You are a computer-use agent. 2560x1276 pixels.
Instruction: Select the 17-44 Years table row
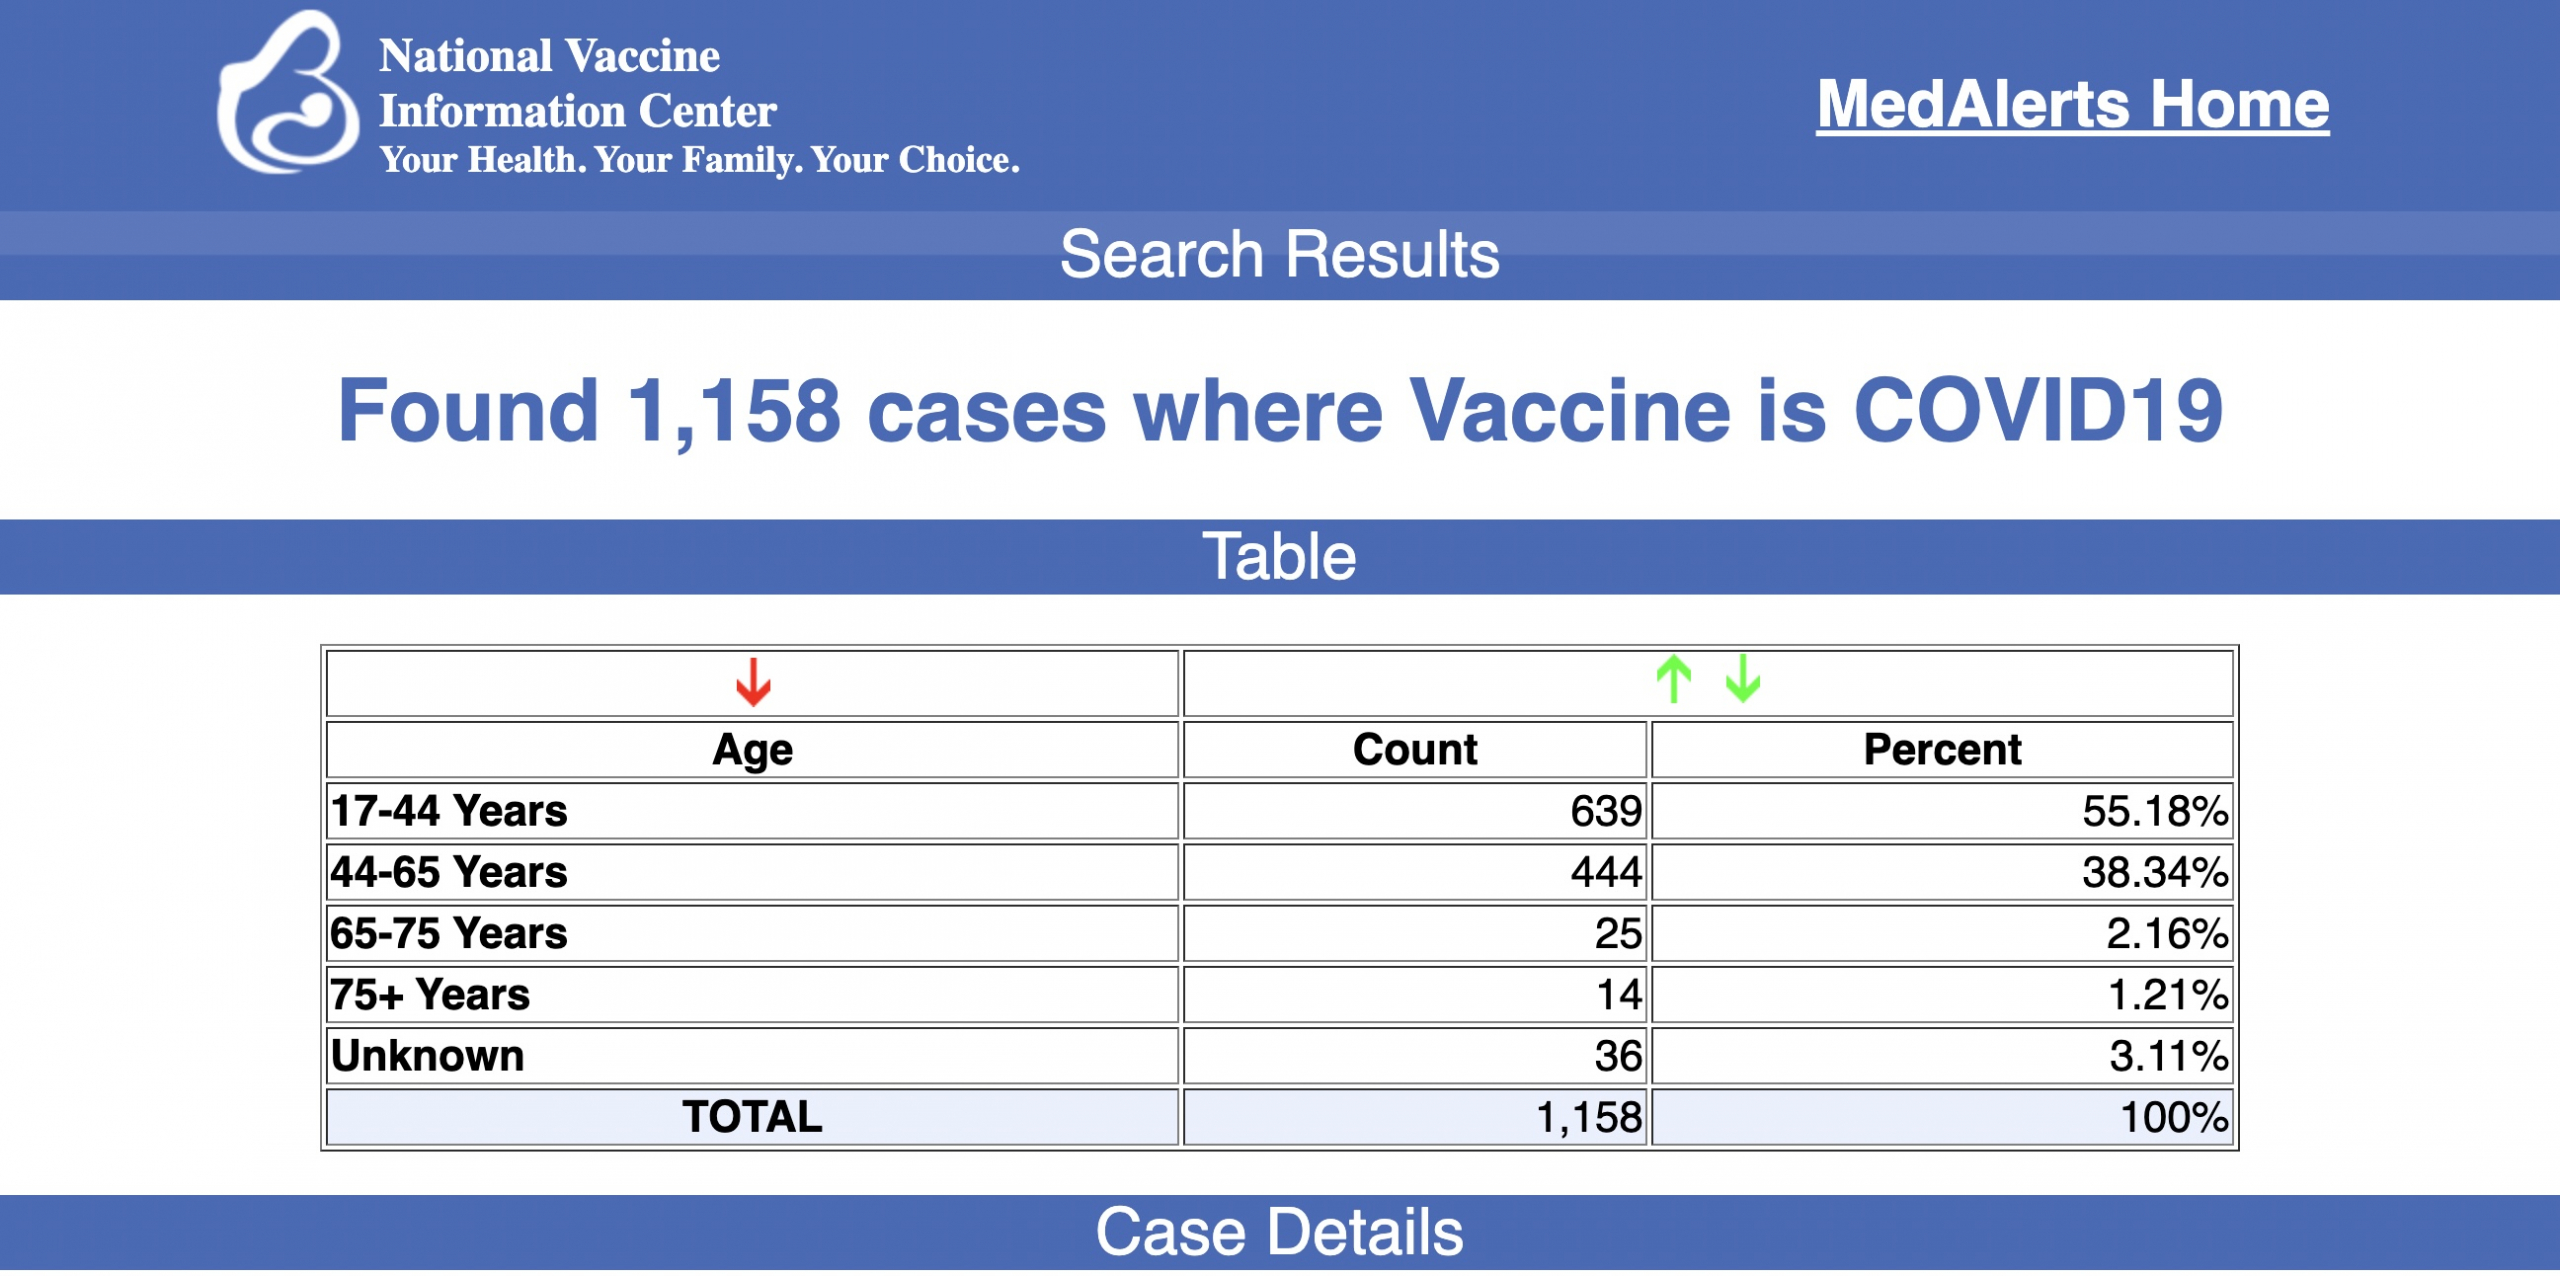coord(750,812)
